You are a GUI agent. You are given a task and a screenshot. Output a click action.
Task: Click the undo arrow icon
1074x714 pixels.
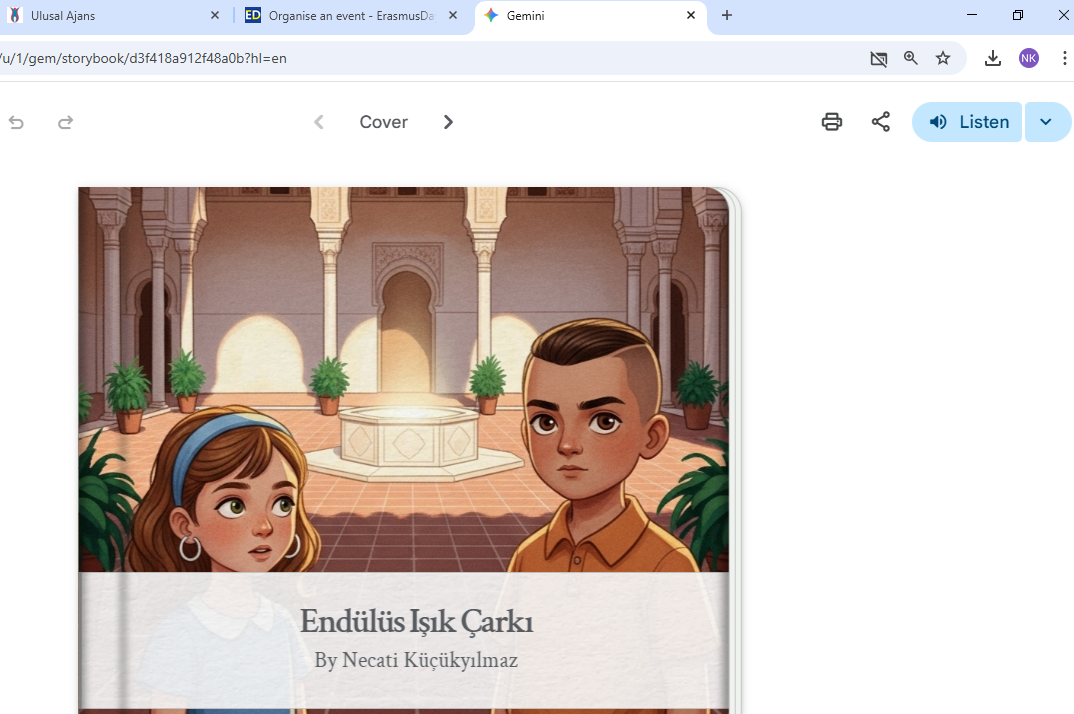pyautogui.click(x=16, y=122)
